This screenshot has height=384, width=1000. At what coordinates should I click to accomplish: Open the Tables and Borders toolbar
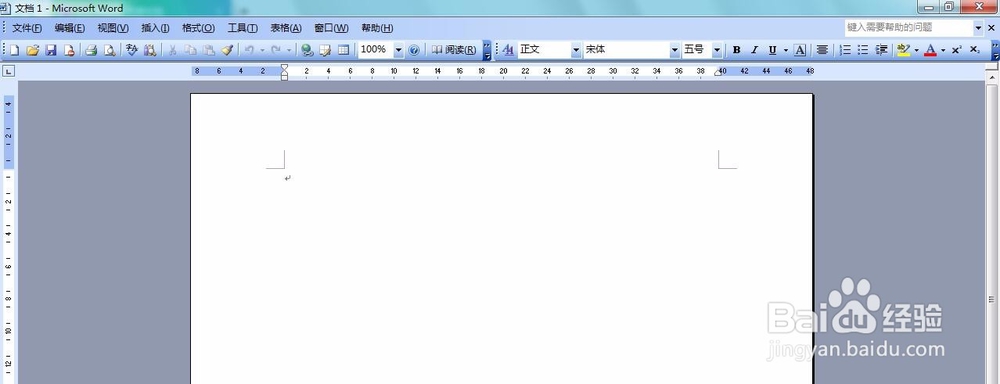point(325,50)
